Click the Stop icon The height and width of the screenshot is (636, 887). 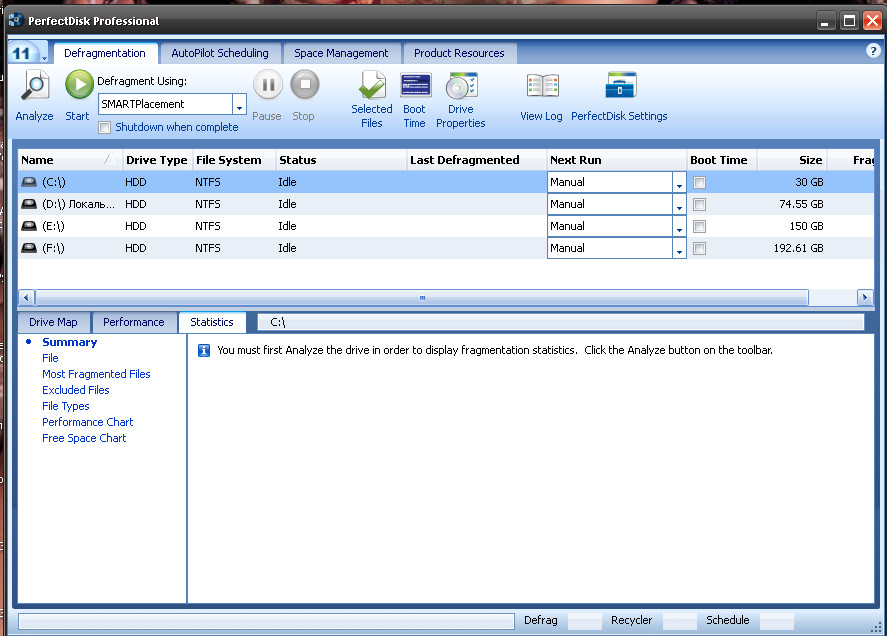[305, 84]
